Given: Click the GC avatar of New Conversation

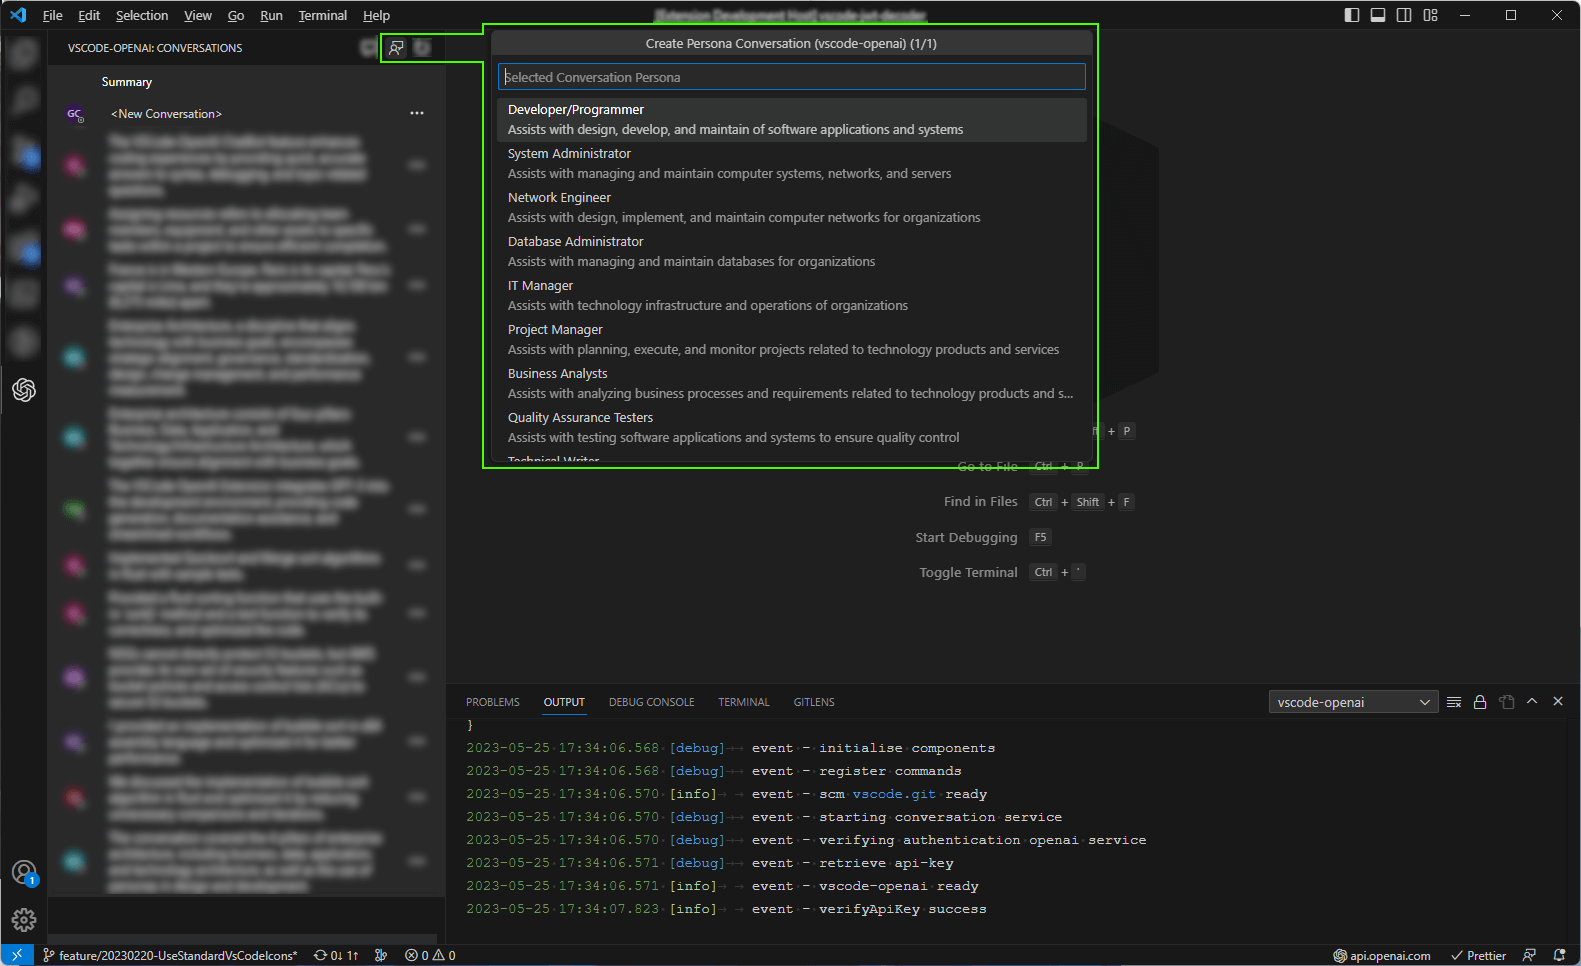Looking at the screenshot, I should 75,114.
